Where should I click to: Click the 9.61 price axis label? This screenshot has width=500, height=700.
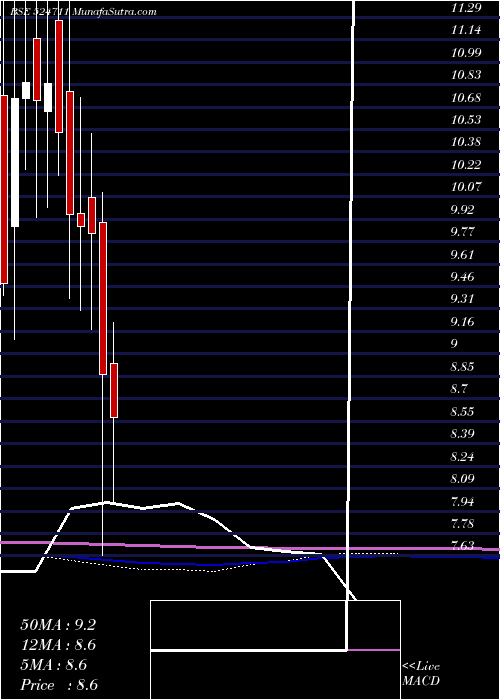463,254
